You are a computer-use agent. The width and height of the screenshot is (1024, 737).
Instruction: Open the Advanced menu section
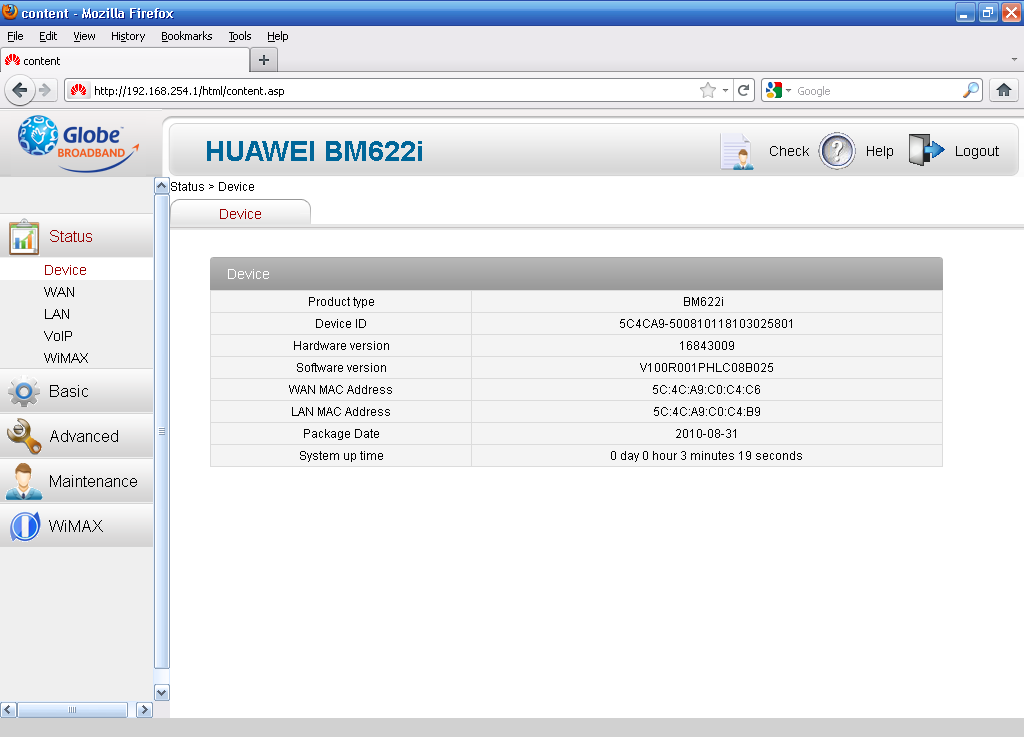coord(76,436)
